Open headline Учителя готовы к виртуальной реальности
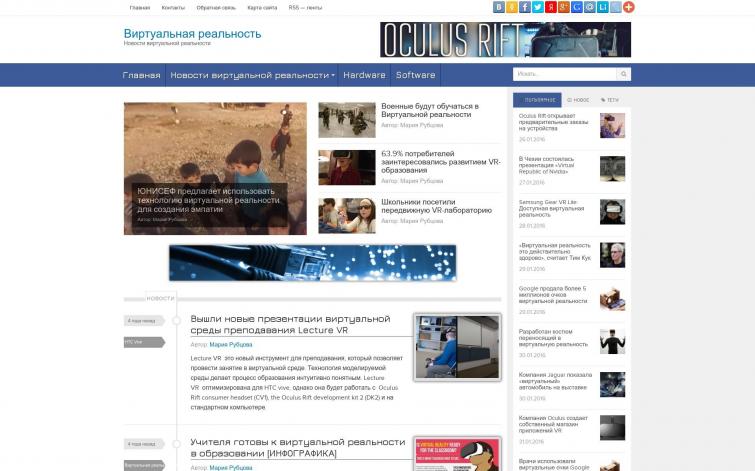Image resolution: width=755 pixels, height=471 pixels. pyautogui.click(x=298, y=448)
